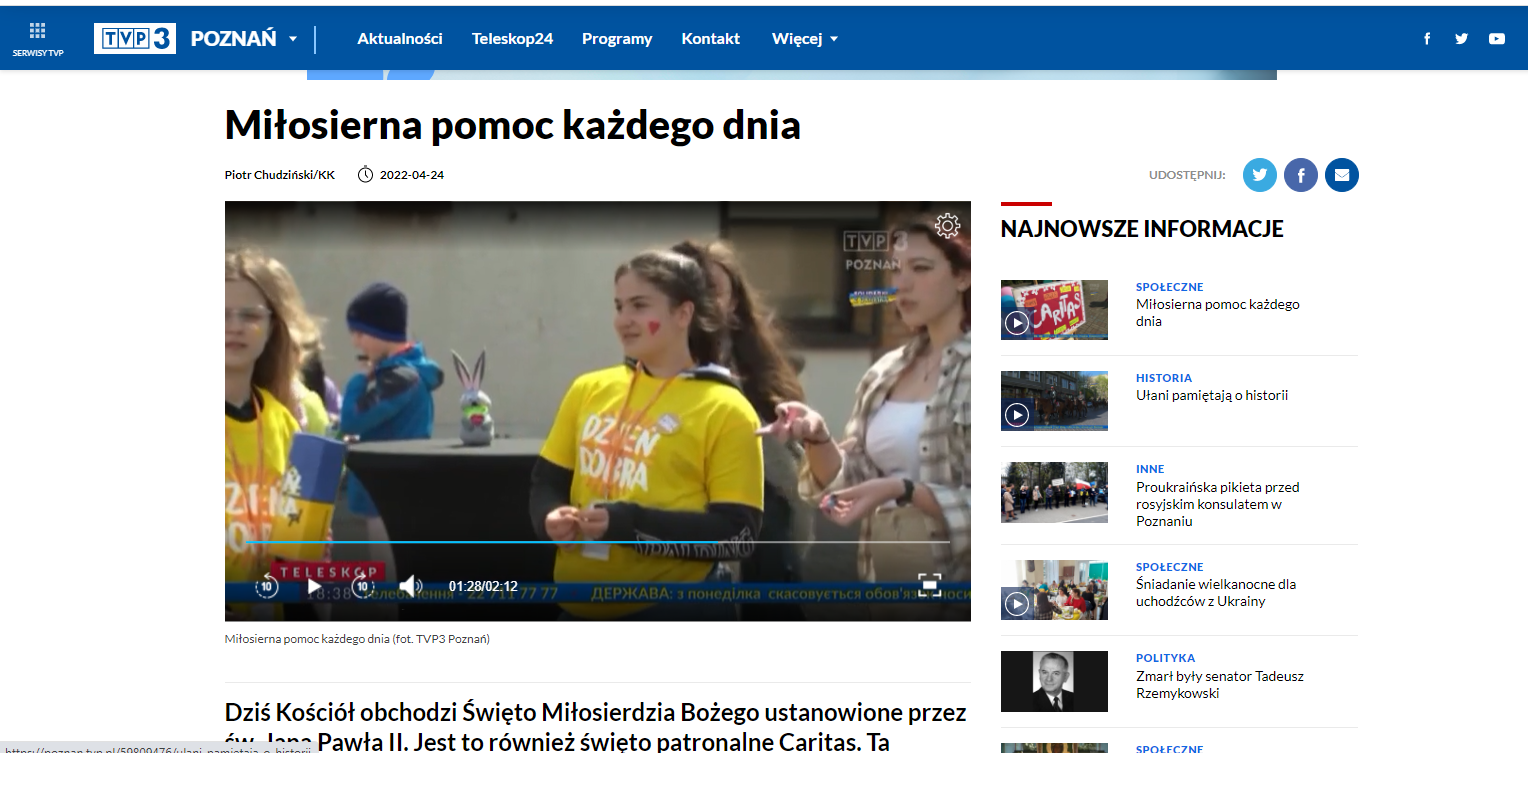This screenshot has height=808, width=1528.
Task: Open "Ułani pamiętają o historii" article
Action: click(x=1212, y=396)
